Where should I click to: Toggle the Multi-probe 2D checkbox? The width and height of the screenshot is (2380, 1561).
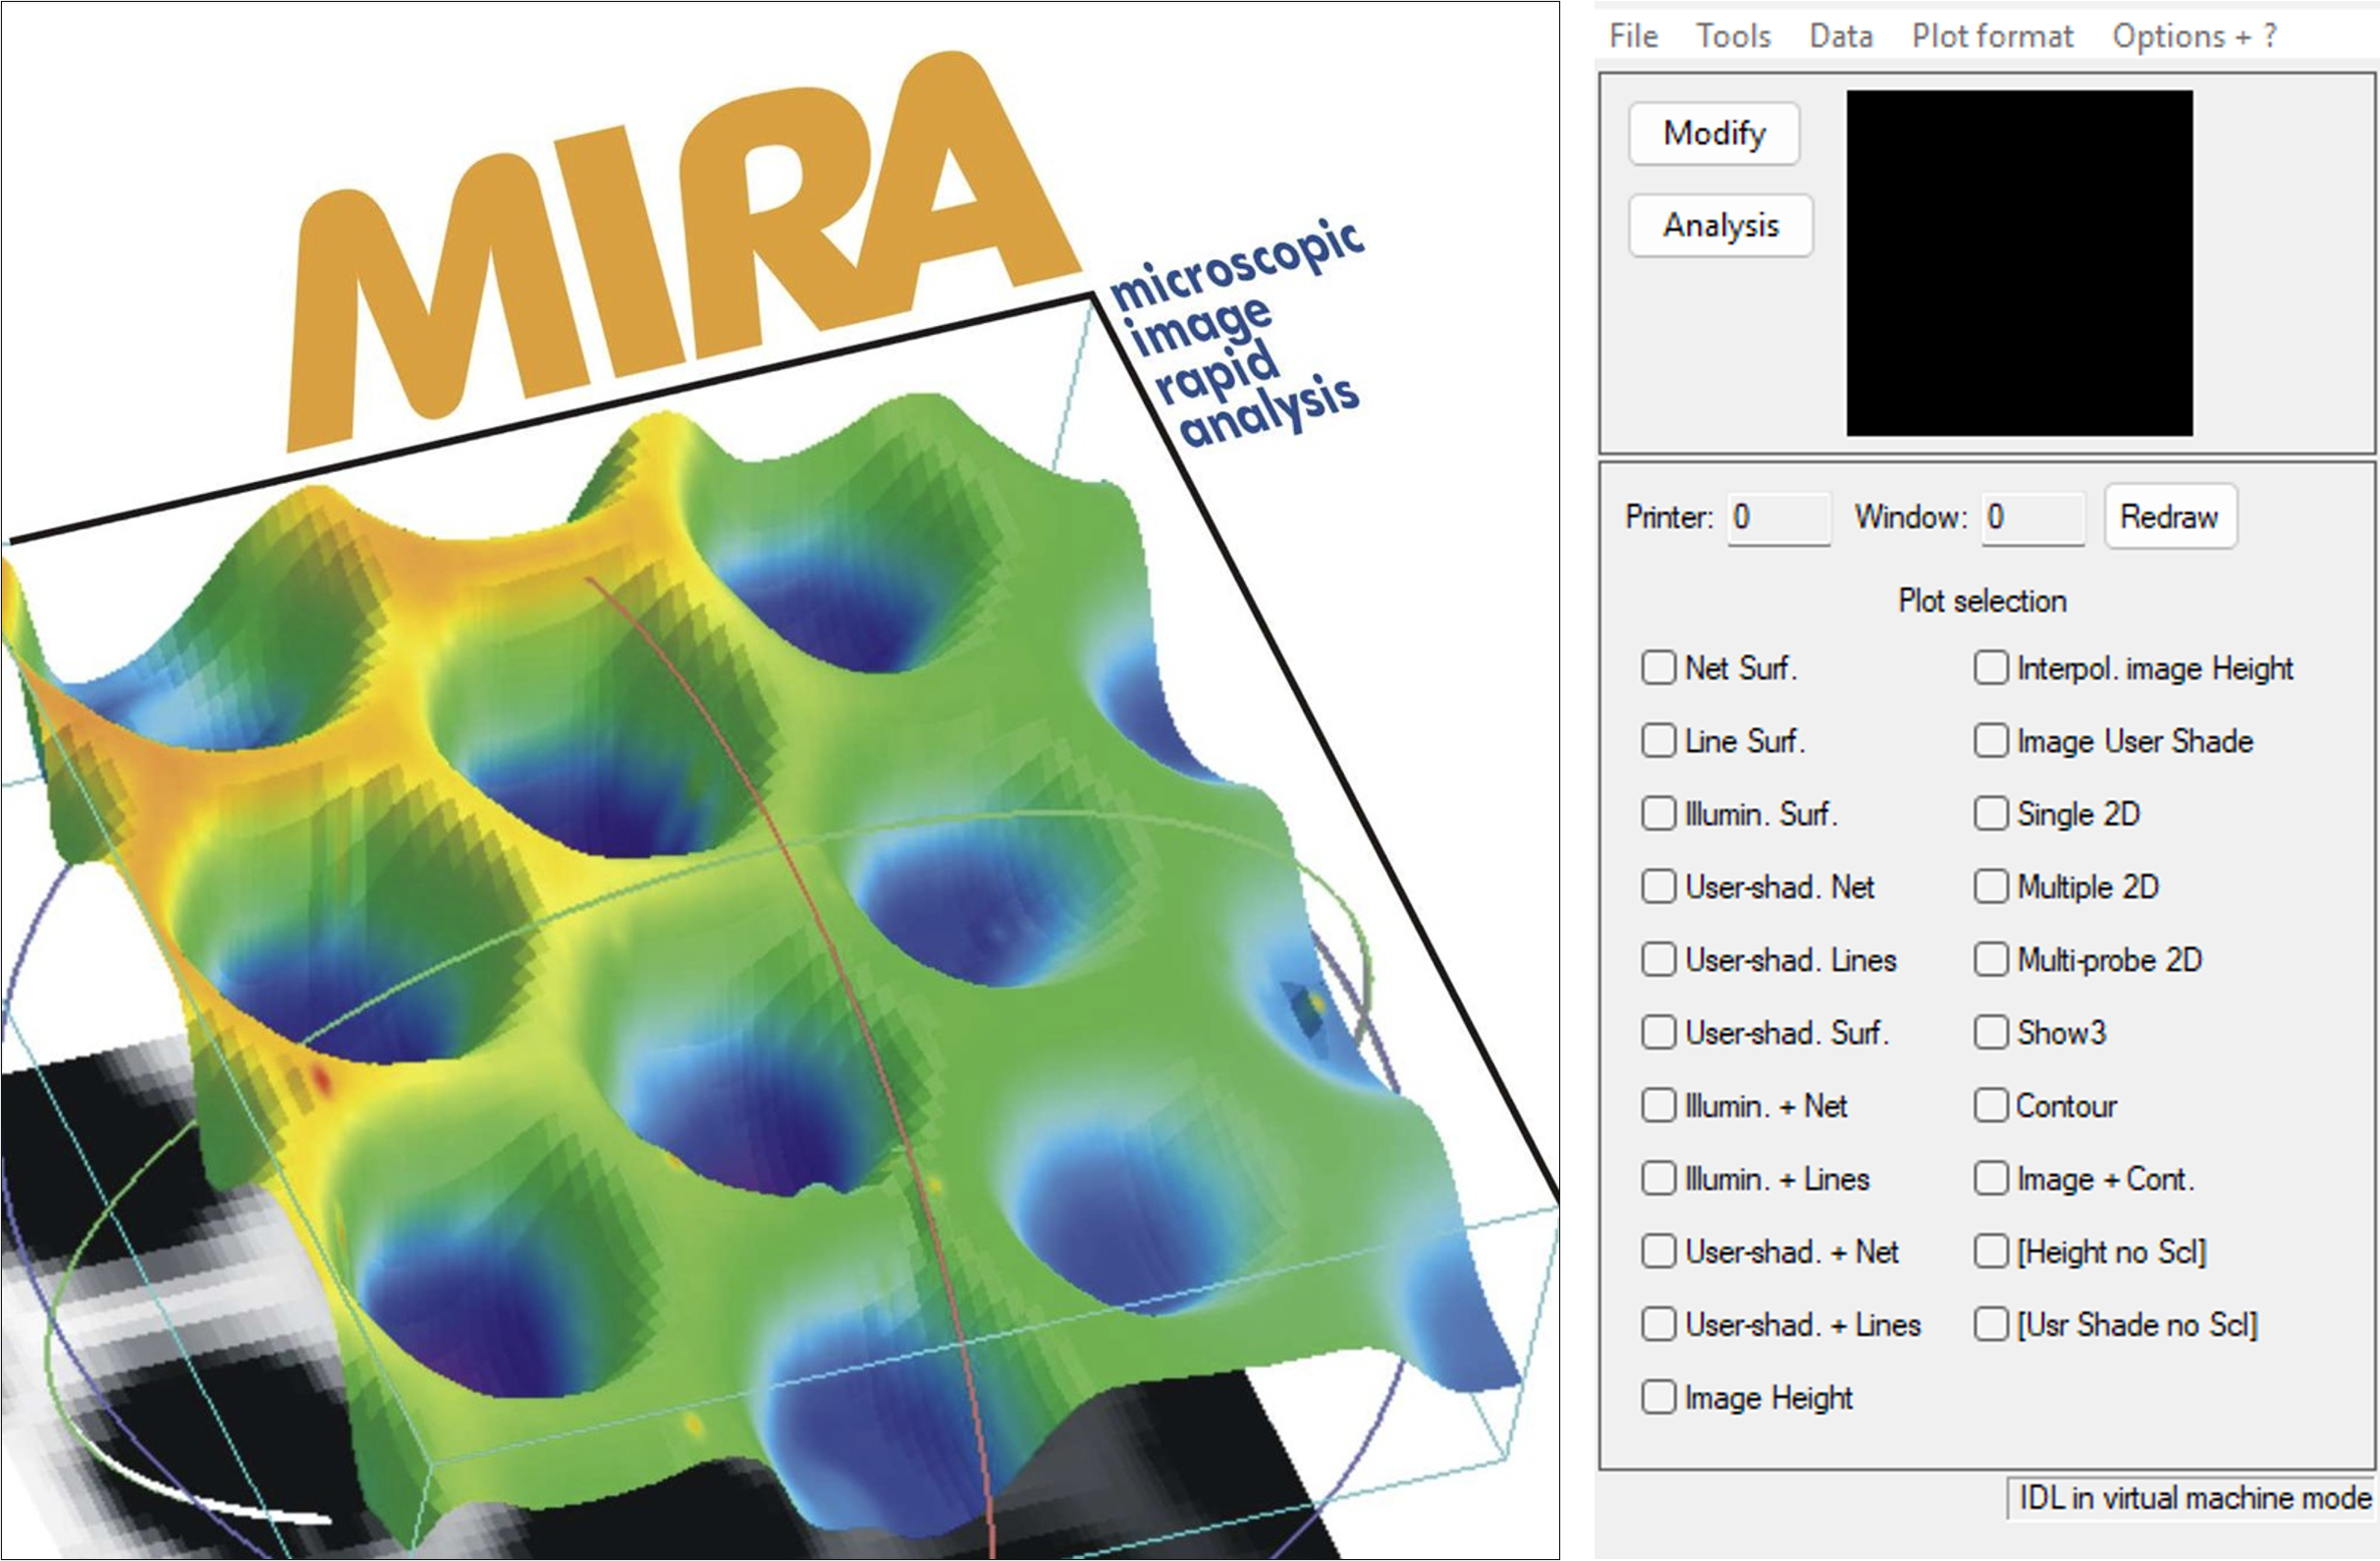pyautogui.click(x=1991, y=960)
